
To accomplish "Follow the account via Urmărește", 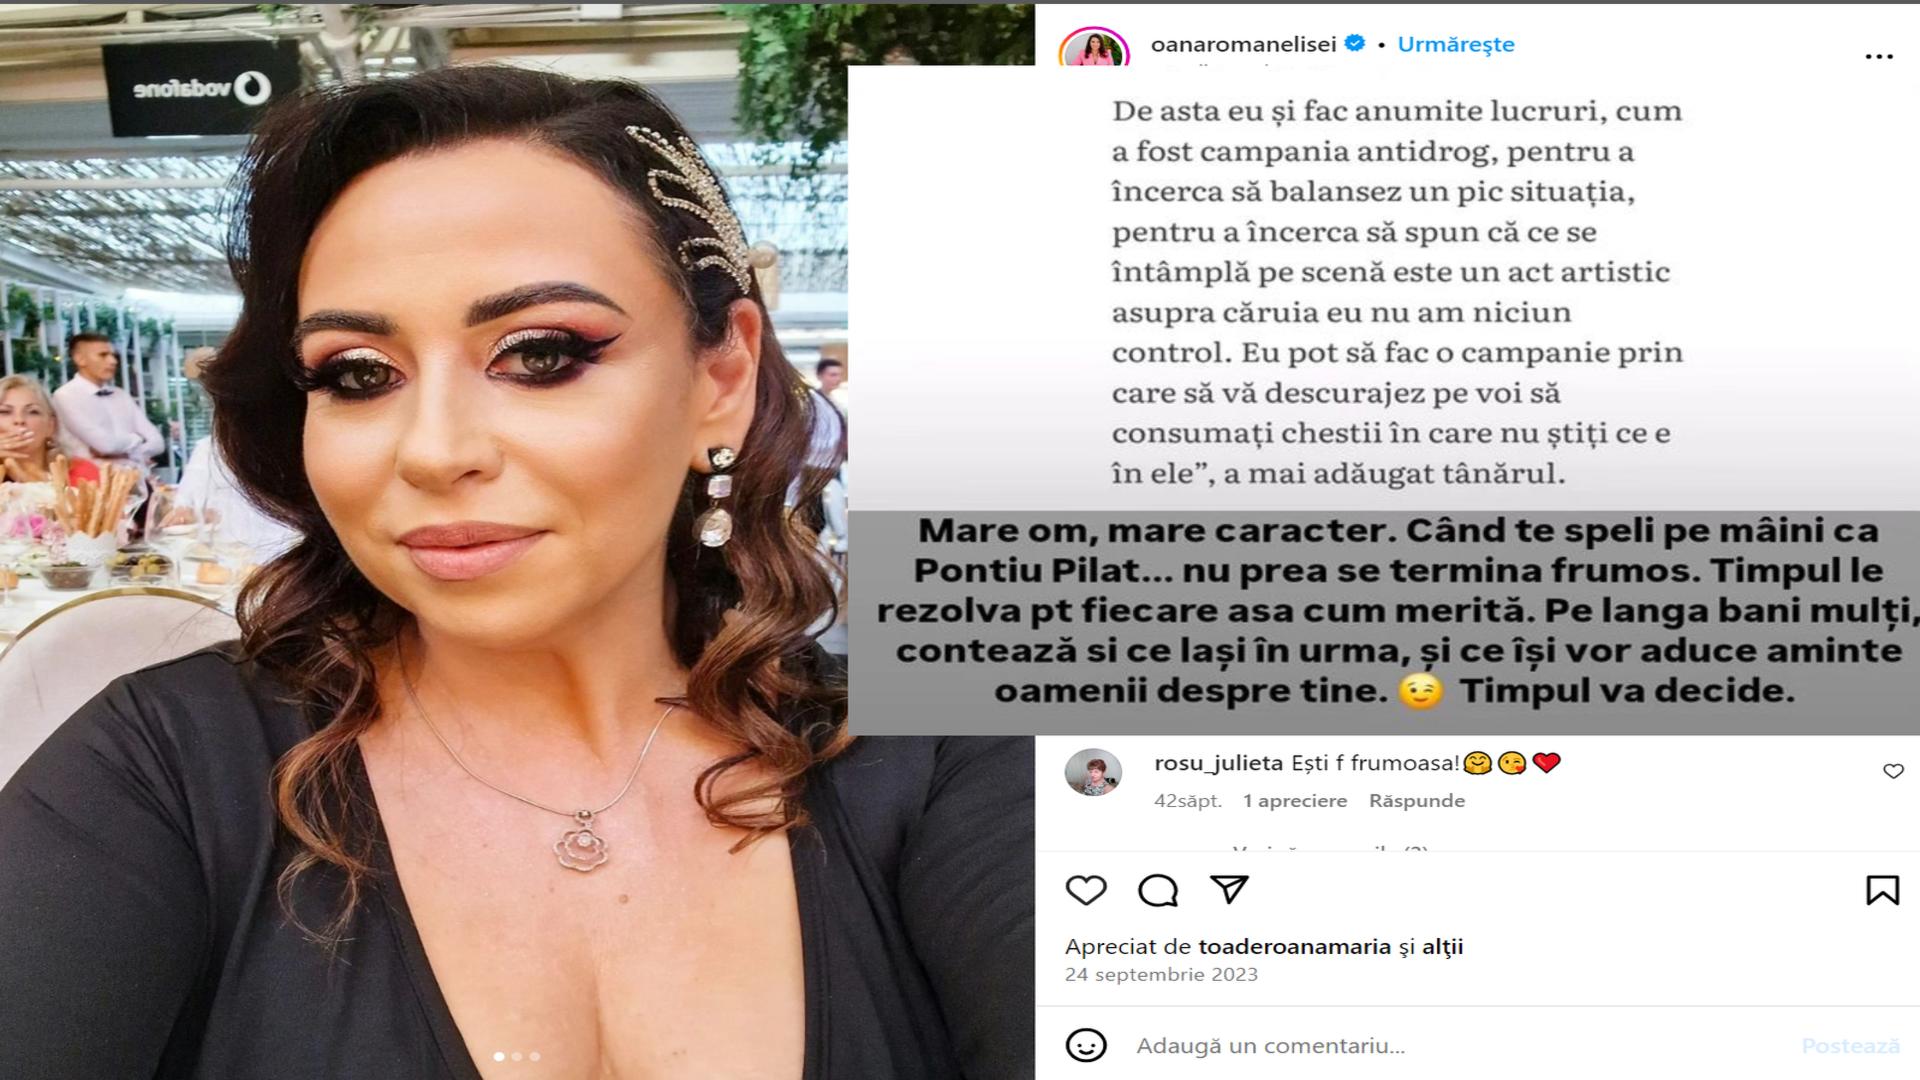I will tap(1456, 44).
